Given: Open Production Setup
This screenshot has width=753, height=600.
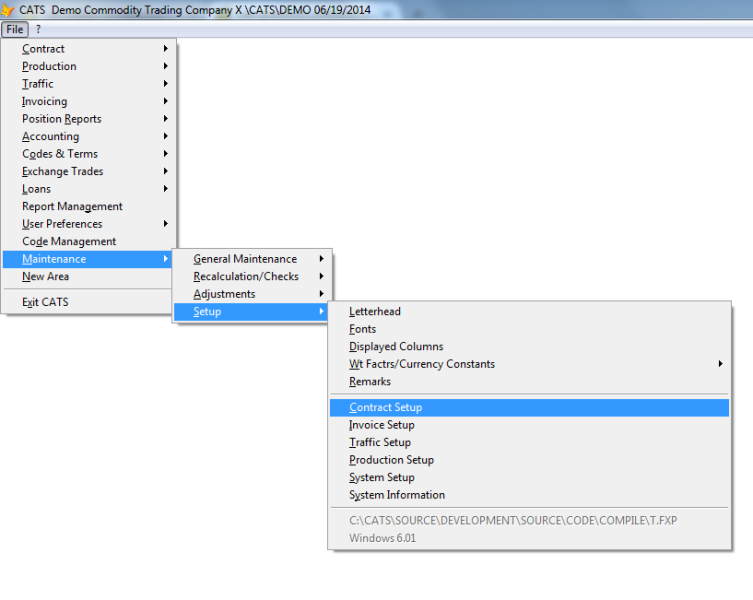Looking at the screenshot, I should pyautogui.click(x=529, y=460).
